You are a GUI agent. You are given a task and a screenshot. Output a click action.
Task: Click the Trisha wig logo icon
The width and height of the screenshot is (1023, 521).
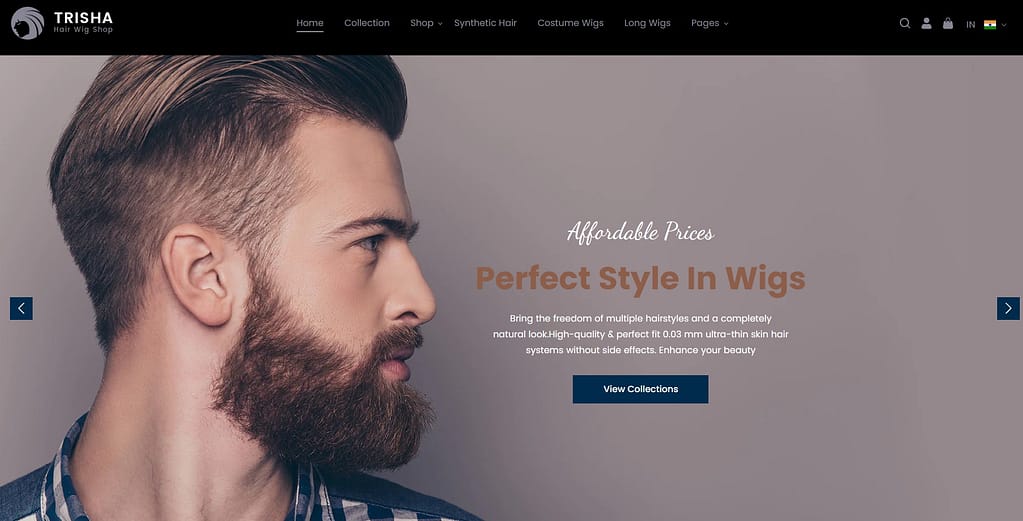point(27,23)
